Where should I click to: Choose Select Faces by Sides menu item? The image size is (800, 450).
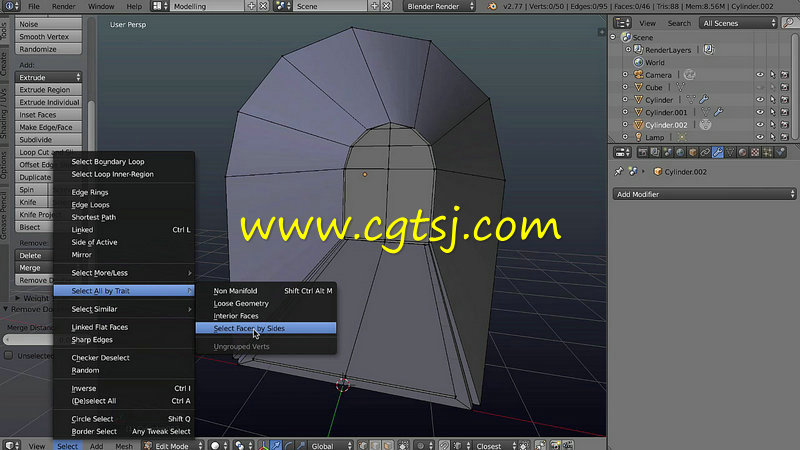266,328
